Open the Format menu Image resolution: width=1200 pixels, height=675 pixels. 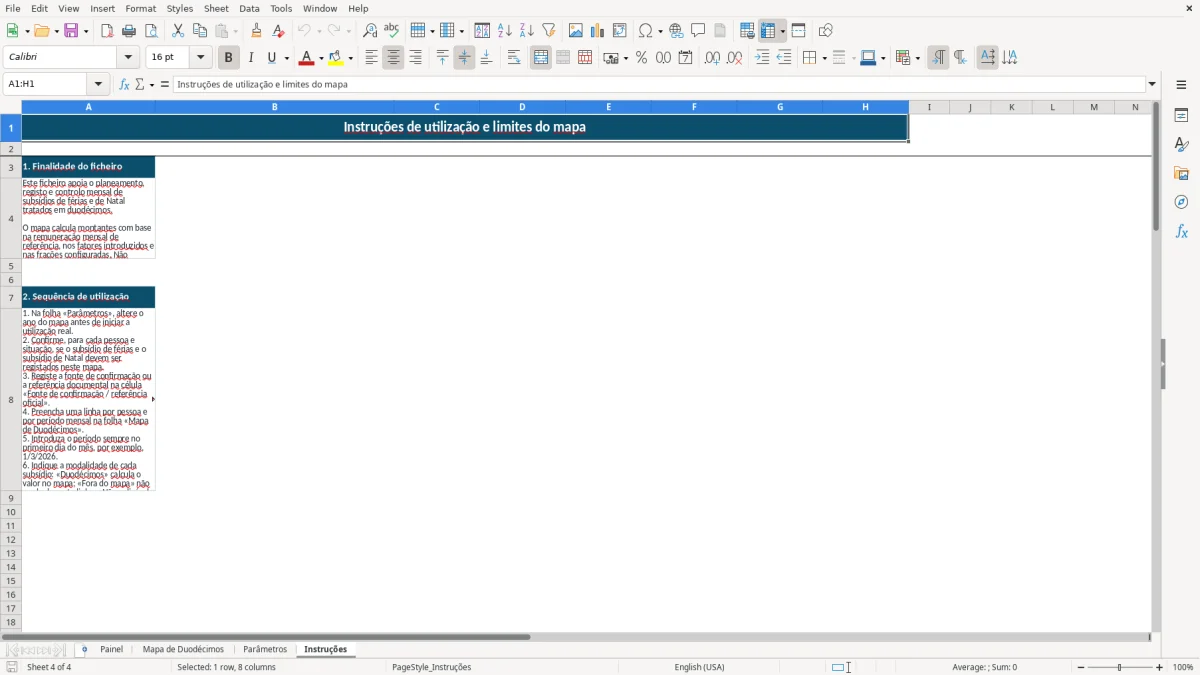[141, 8]
